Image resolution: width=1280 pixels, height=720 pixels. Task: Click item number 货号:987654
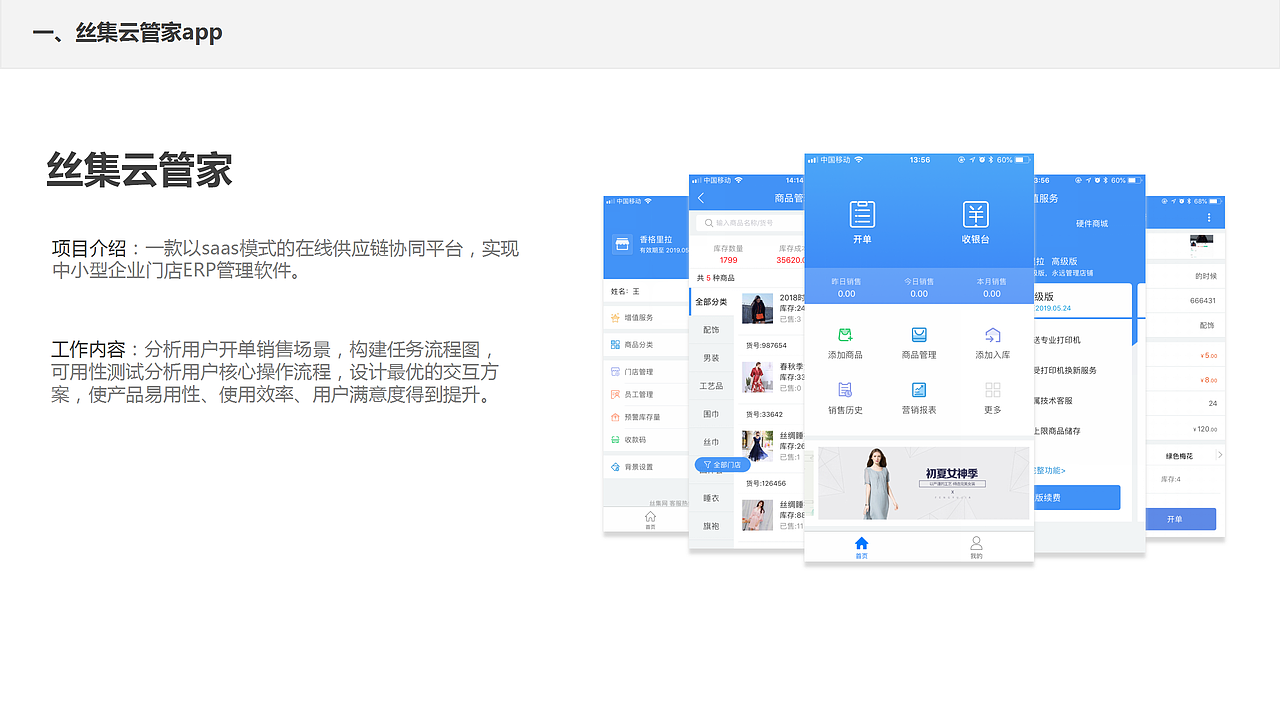point(766,345)
